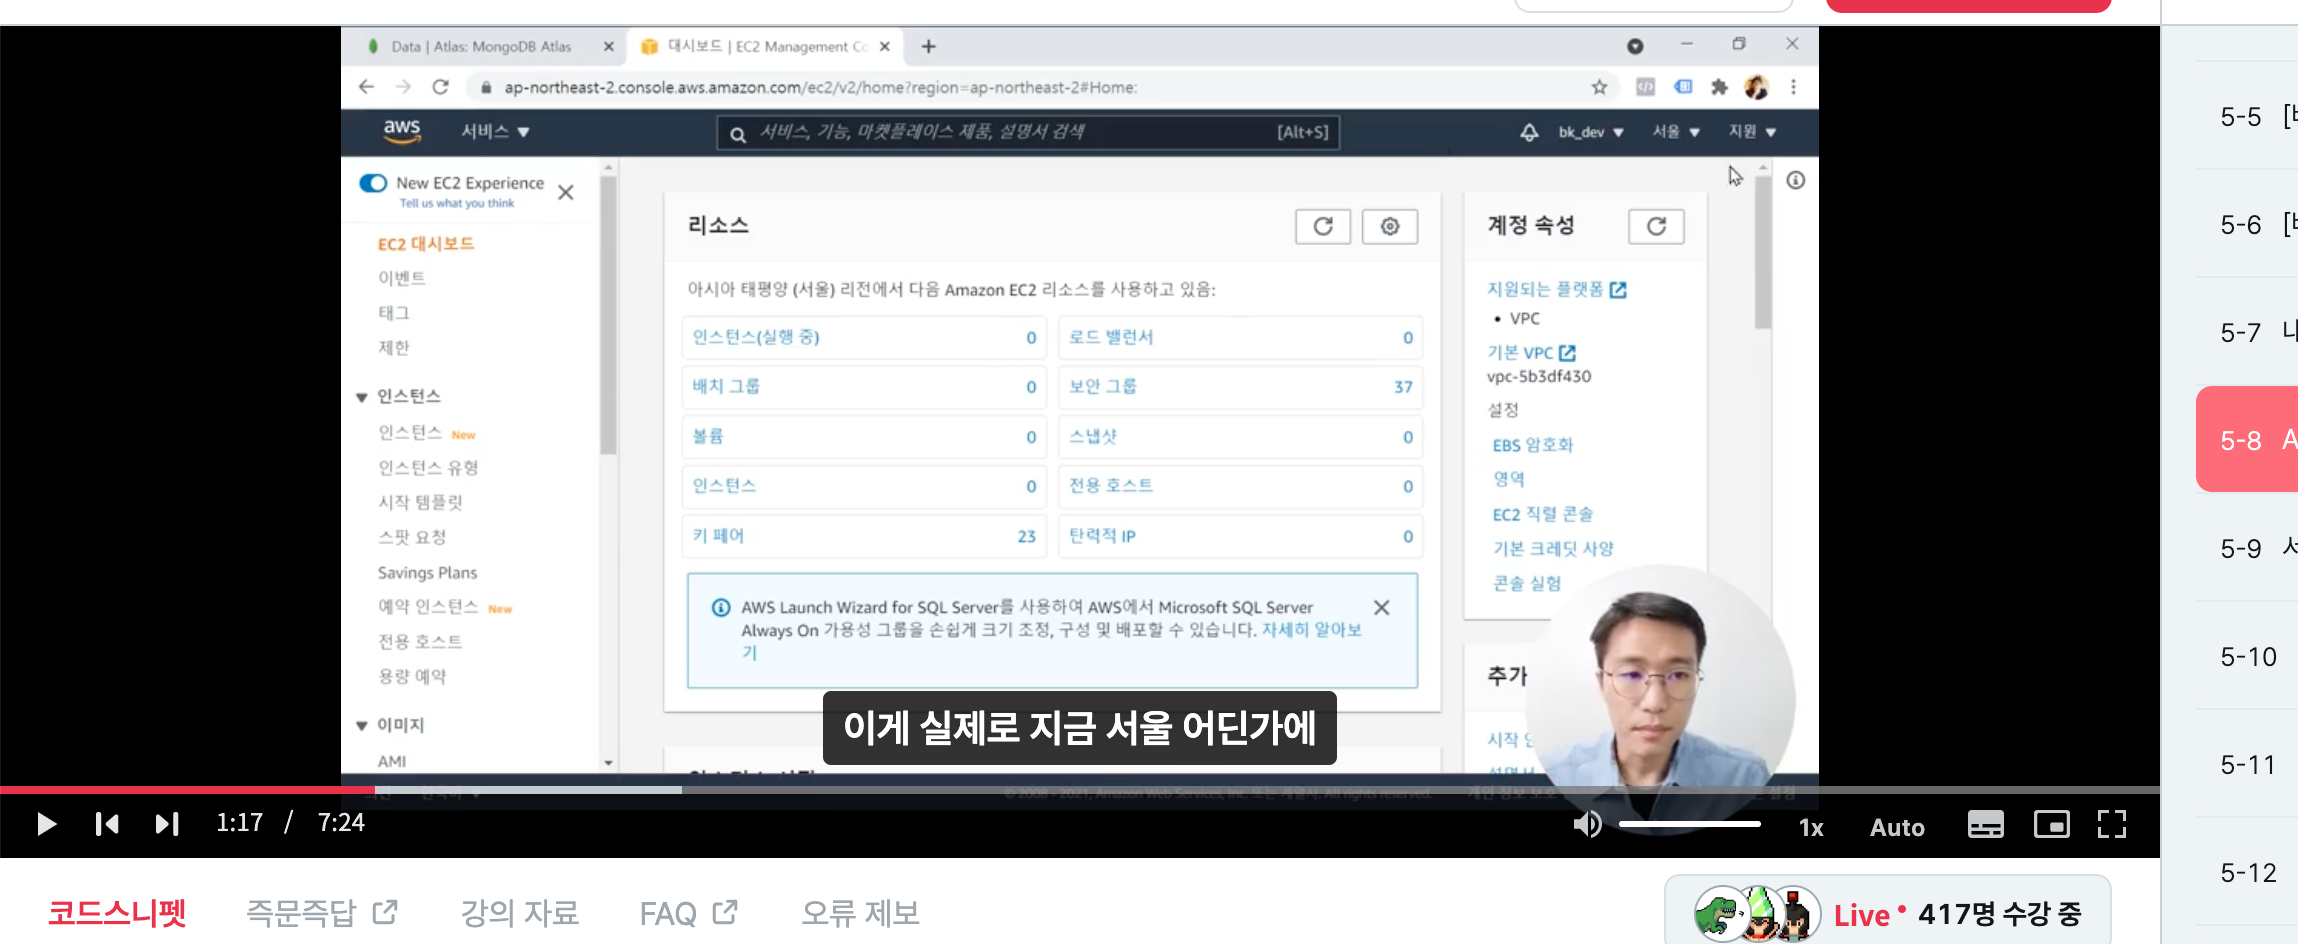Select lesson 5-9 in sidebar
Viewport: 2298px width, 944px height.
[2247, 548]
